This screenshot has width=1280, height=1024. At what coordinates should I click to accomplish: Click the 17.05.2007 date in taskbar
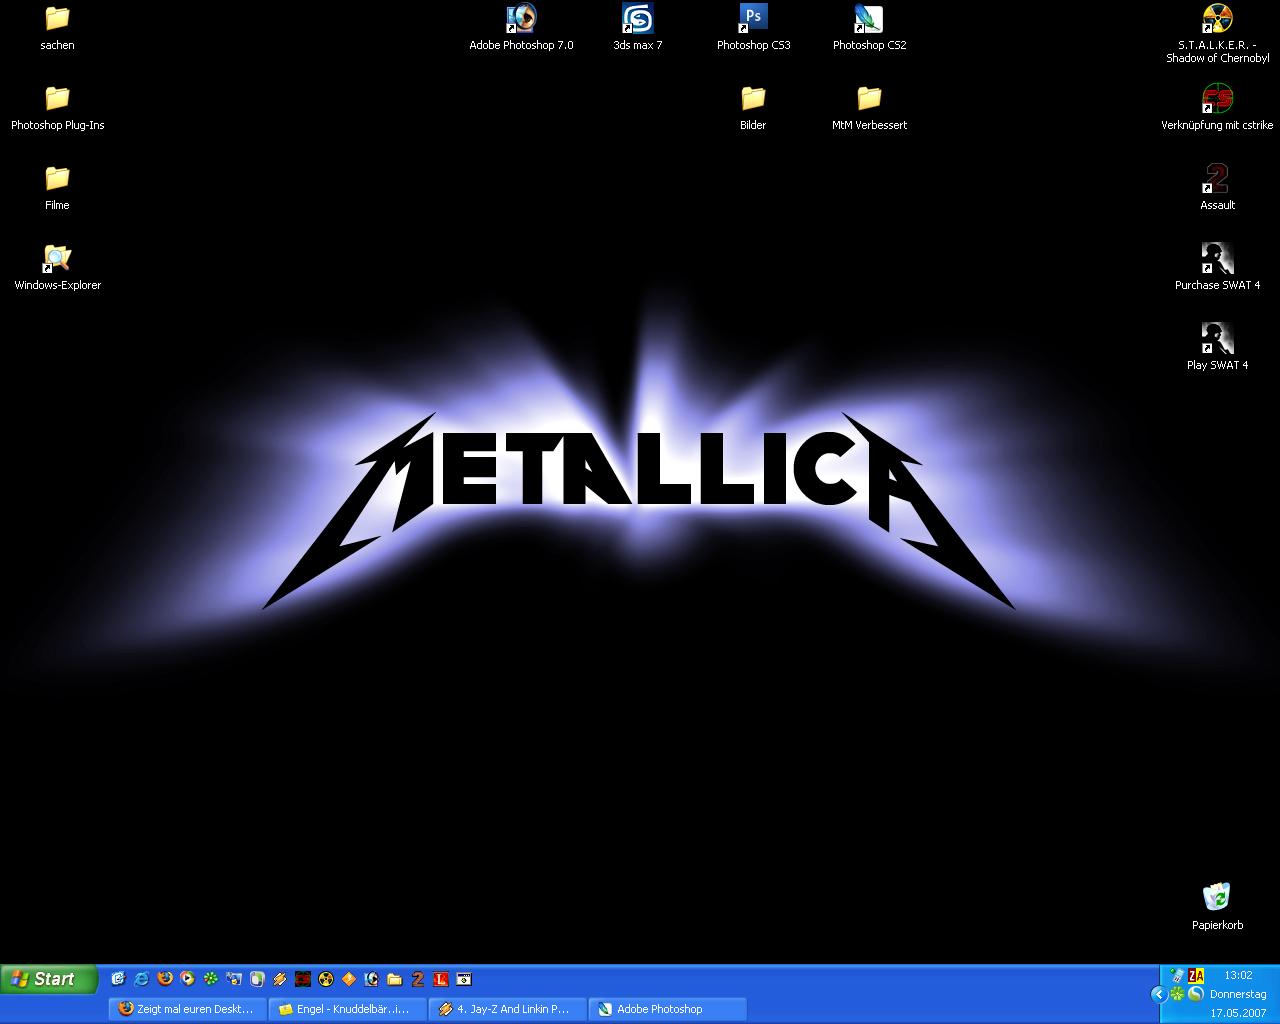click(1238, 1013)
